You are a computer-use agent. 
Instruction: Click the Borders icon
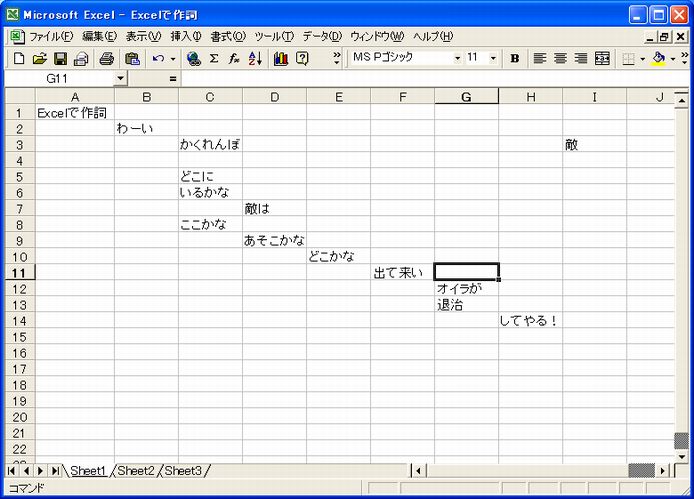coord(628,58)
